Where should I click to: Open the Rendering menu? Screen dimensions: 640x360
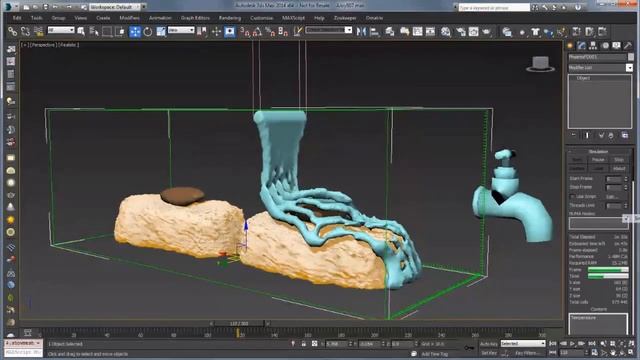[x=230, y=18]
